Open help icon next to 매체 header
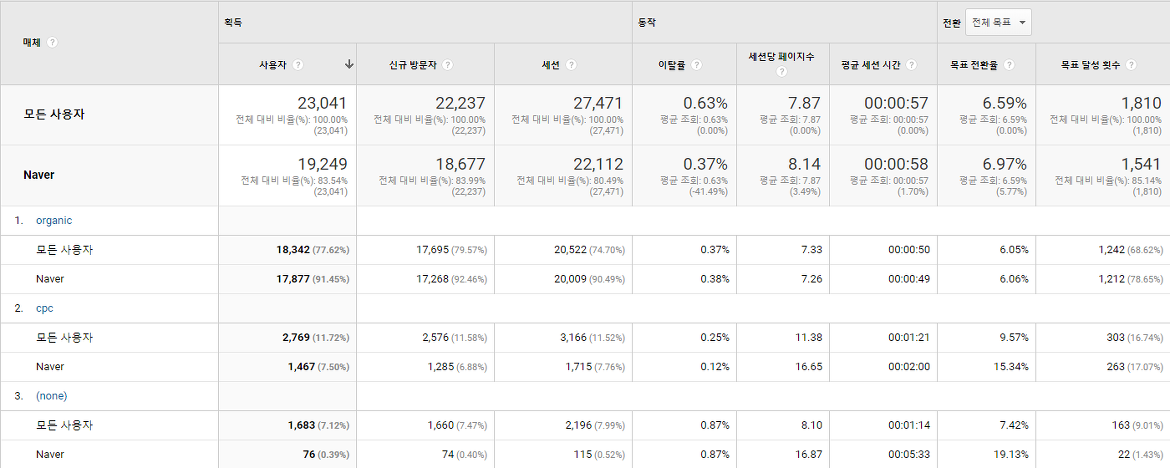Viewport: 1170px width, 468px height. click(52, 43)
